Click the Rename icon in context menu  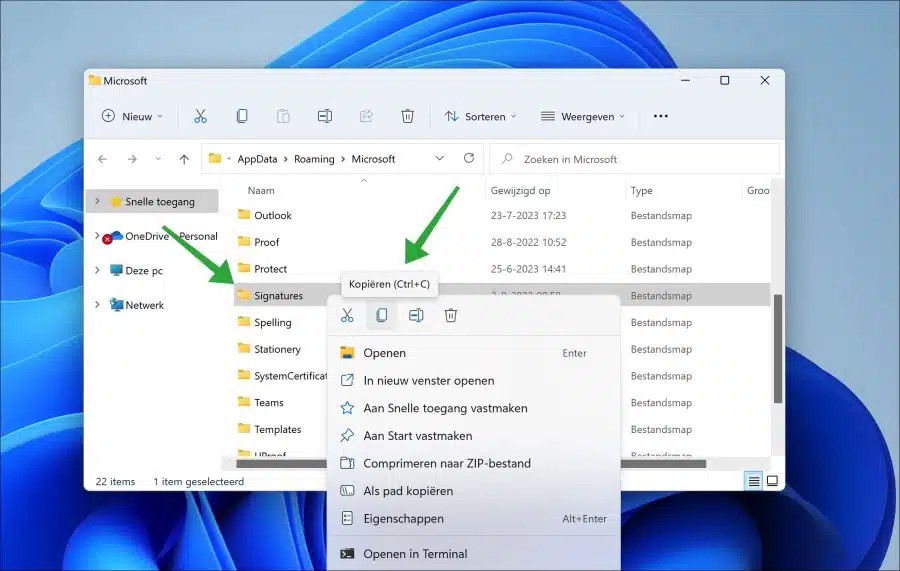[x=416, y=315]
